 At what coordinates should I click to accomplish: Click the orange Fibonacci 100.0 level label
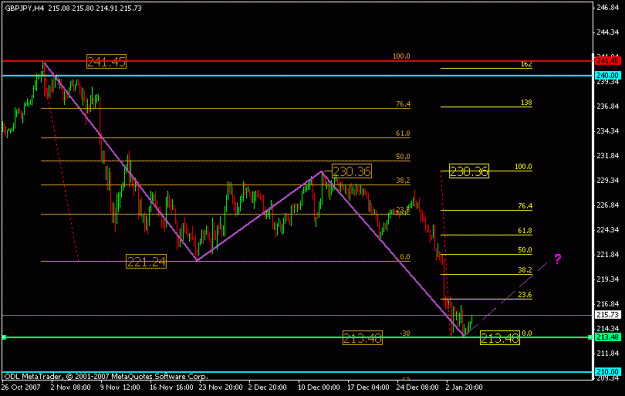401,56
